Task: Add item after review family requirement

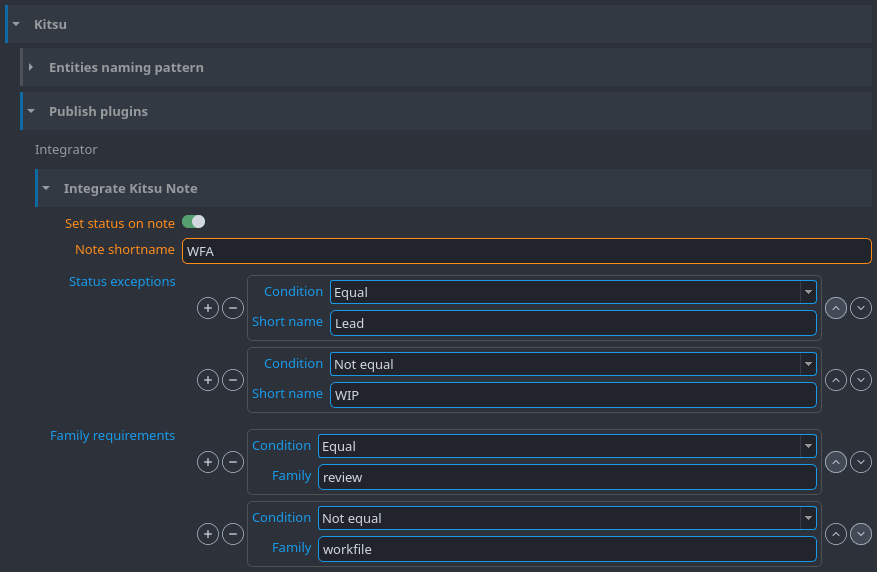Action: click(208, 462)
